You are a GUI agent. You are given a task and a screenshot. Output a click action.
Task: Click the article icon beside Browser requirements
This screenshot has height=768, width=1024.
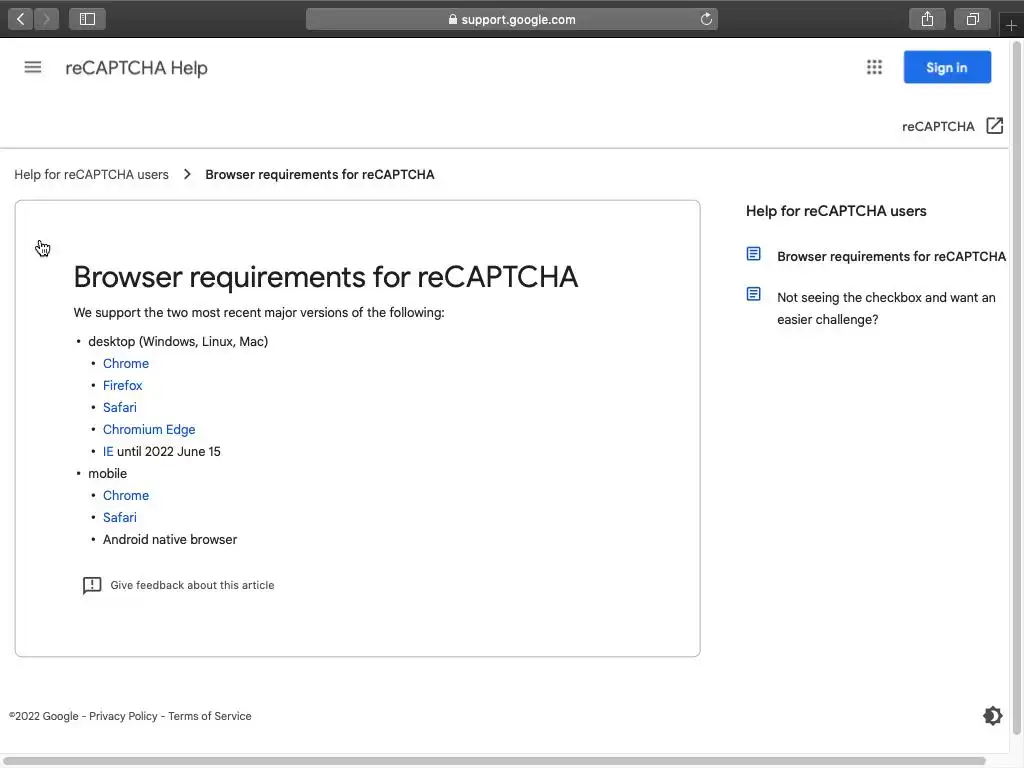tap(754, 254)
